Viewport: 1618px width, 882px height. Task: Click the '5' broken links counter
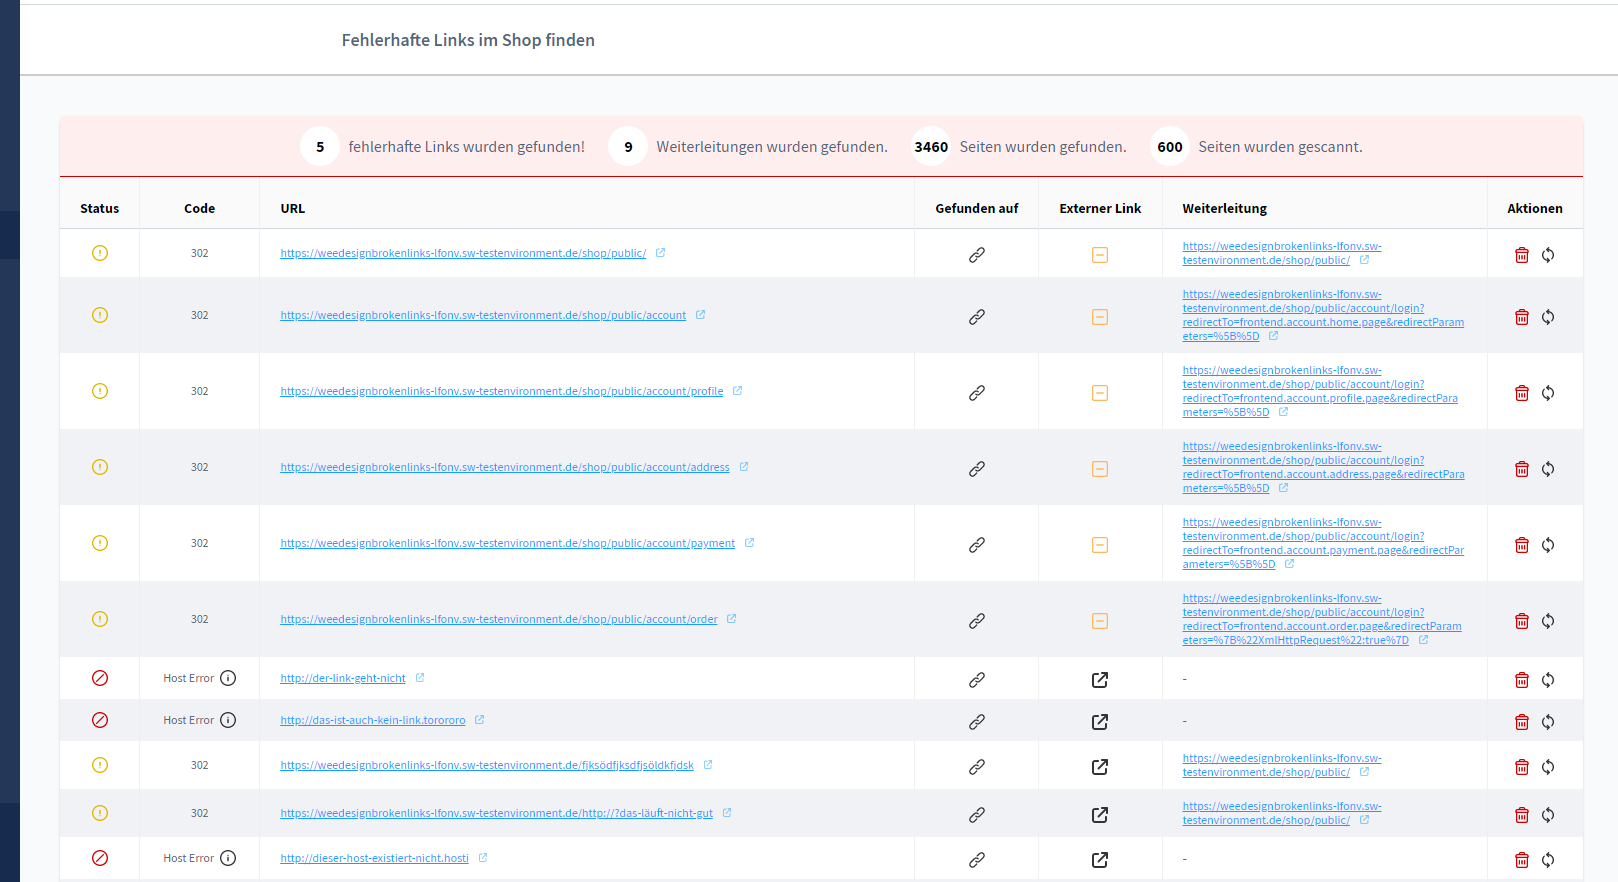tap(320, 147)
